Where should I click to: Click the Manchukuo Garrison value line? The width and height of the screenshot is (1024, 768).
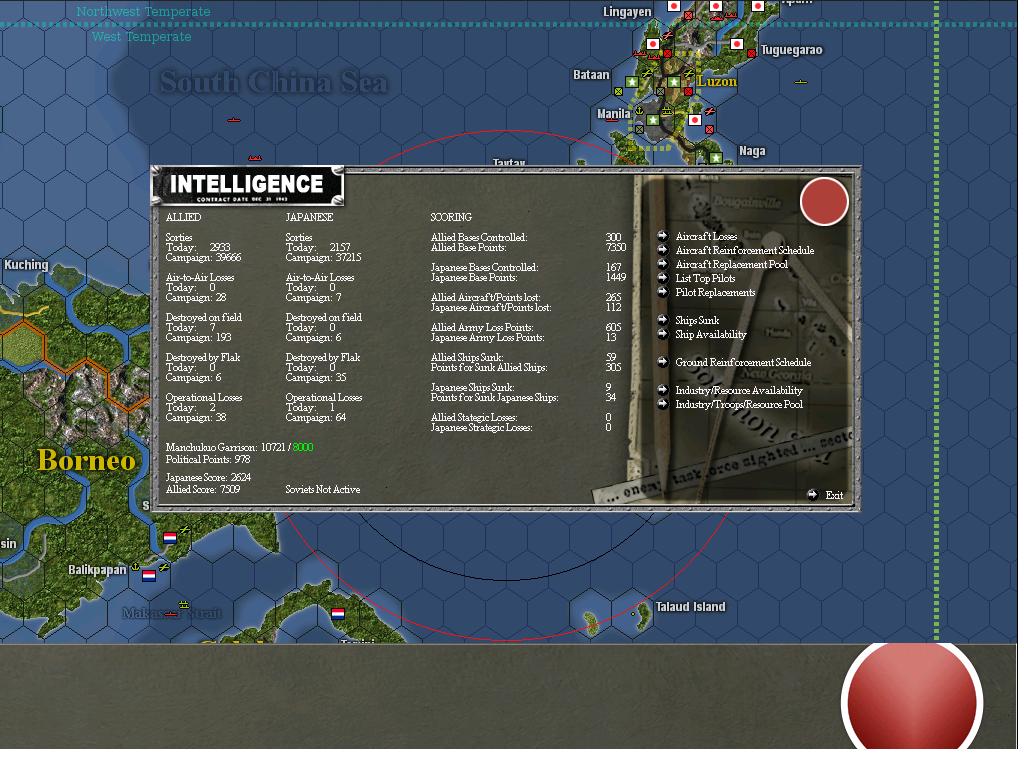(239, 447)
